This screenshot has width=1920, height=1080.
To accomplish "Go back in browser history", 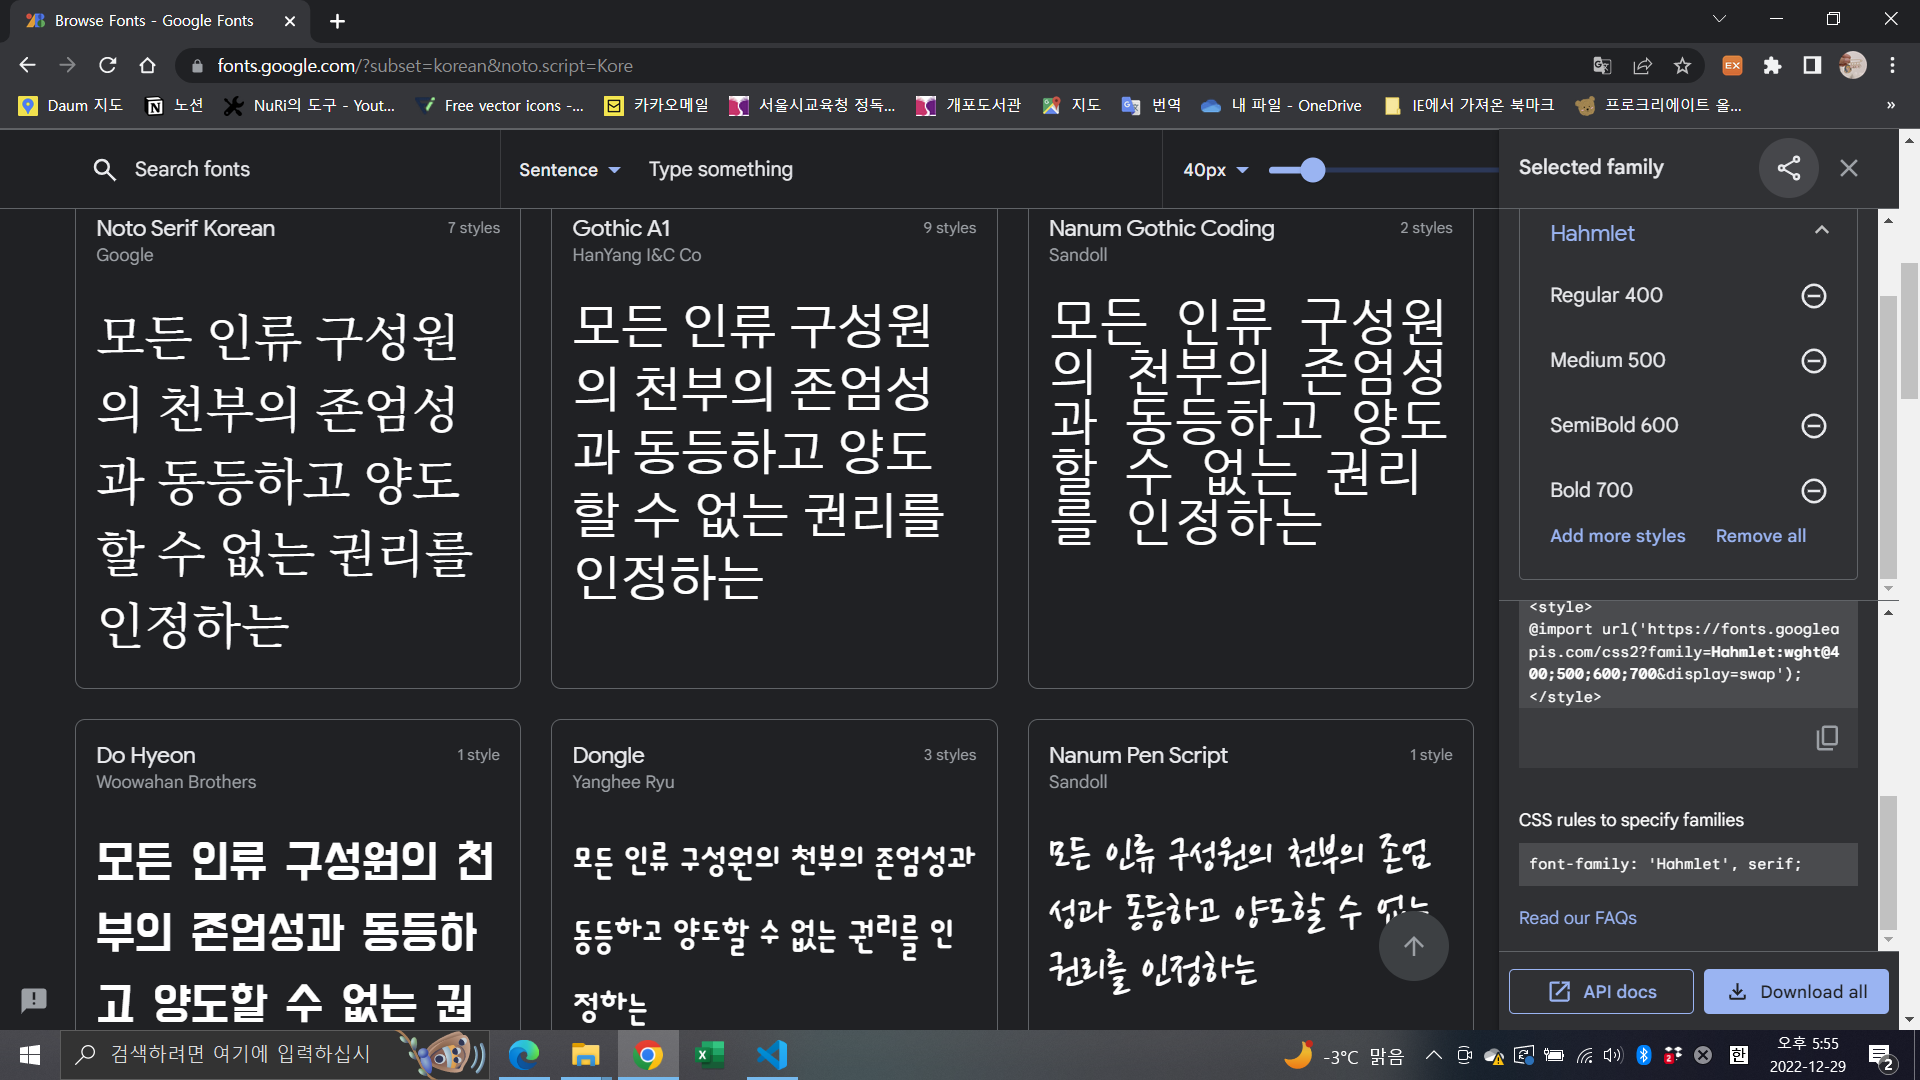I will click(27, 66).
